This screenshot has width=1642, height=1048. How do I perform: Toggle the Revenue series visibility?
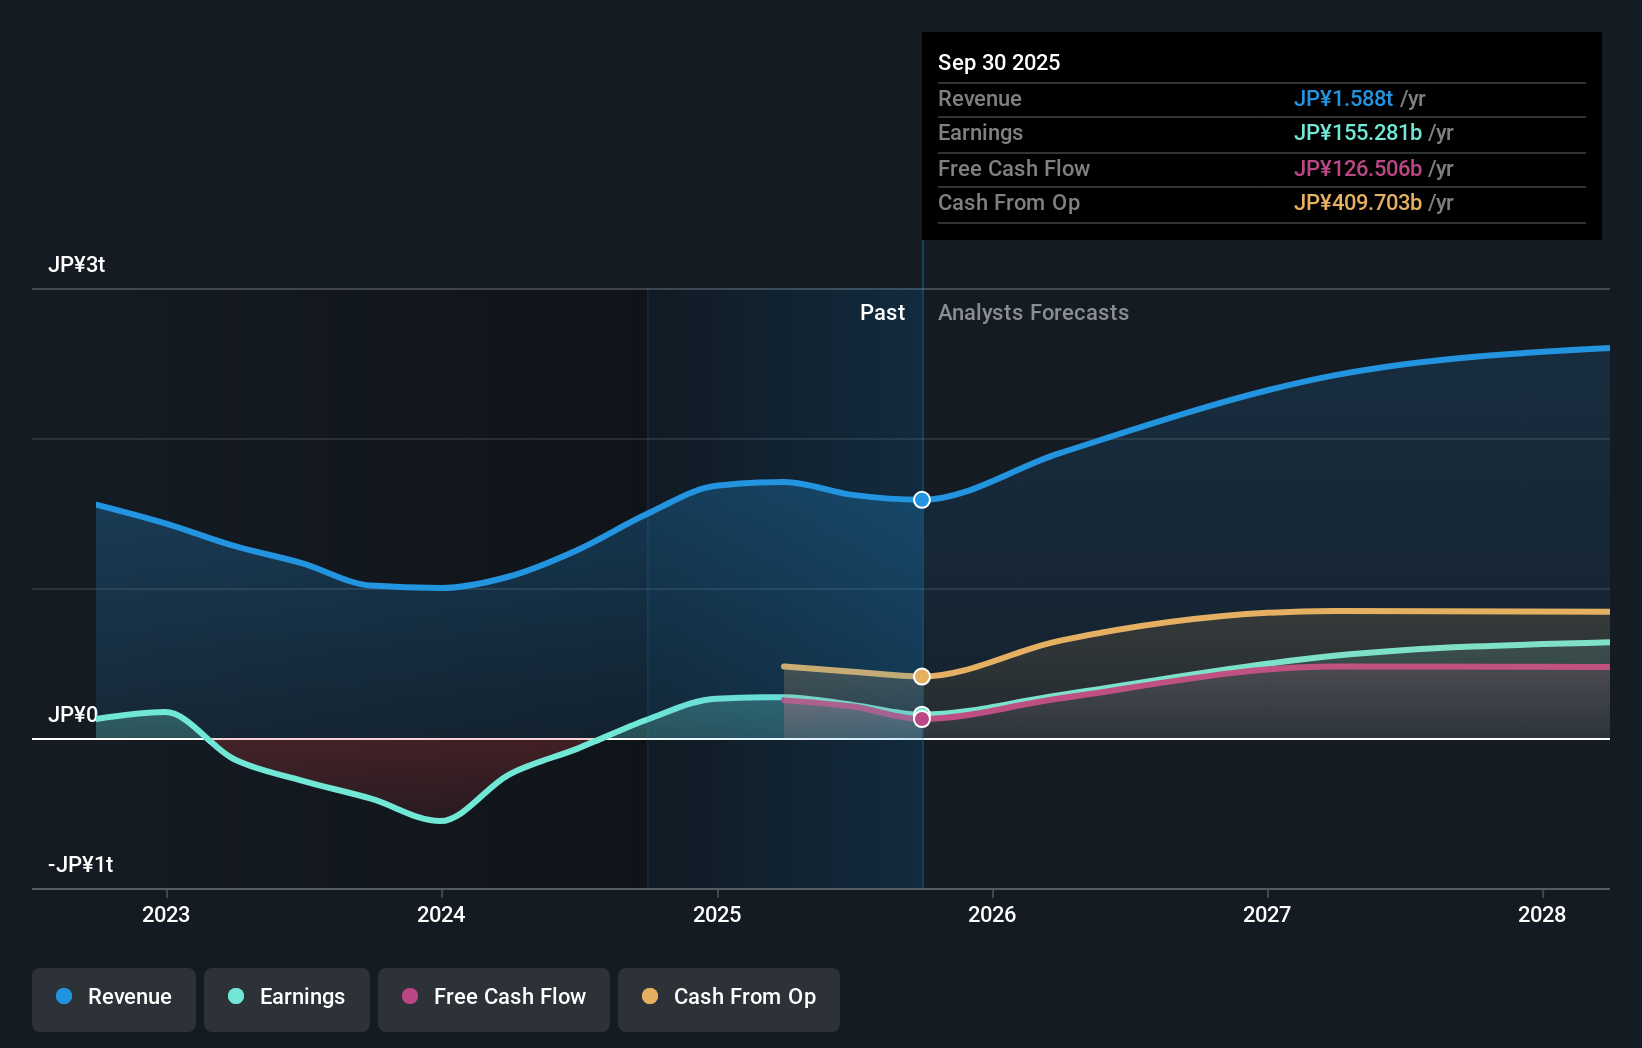click(x=113, y=997)
